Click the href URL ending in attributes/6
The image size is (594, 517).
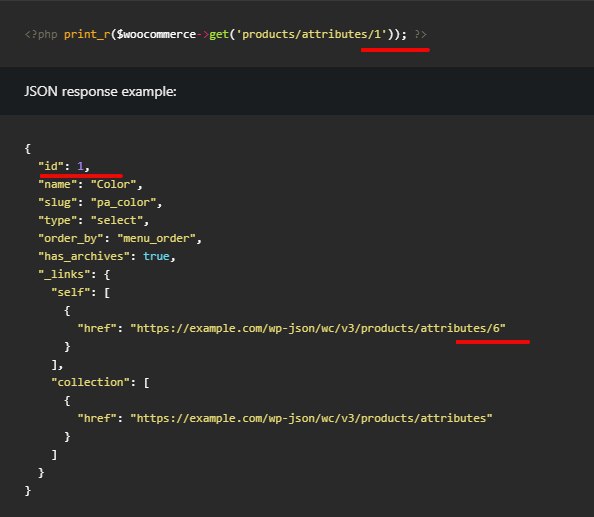(x=318, y=328)
